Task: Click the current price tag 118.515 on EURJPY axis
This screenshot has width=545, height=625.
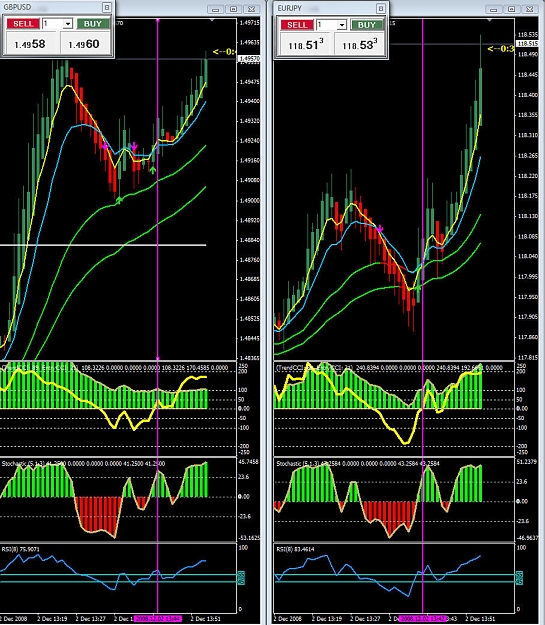Action: point(527,43)
